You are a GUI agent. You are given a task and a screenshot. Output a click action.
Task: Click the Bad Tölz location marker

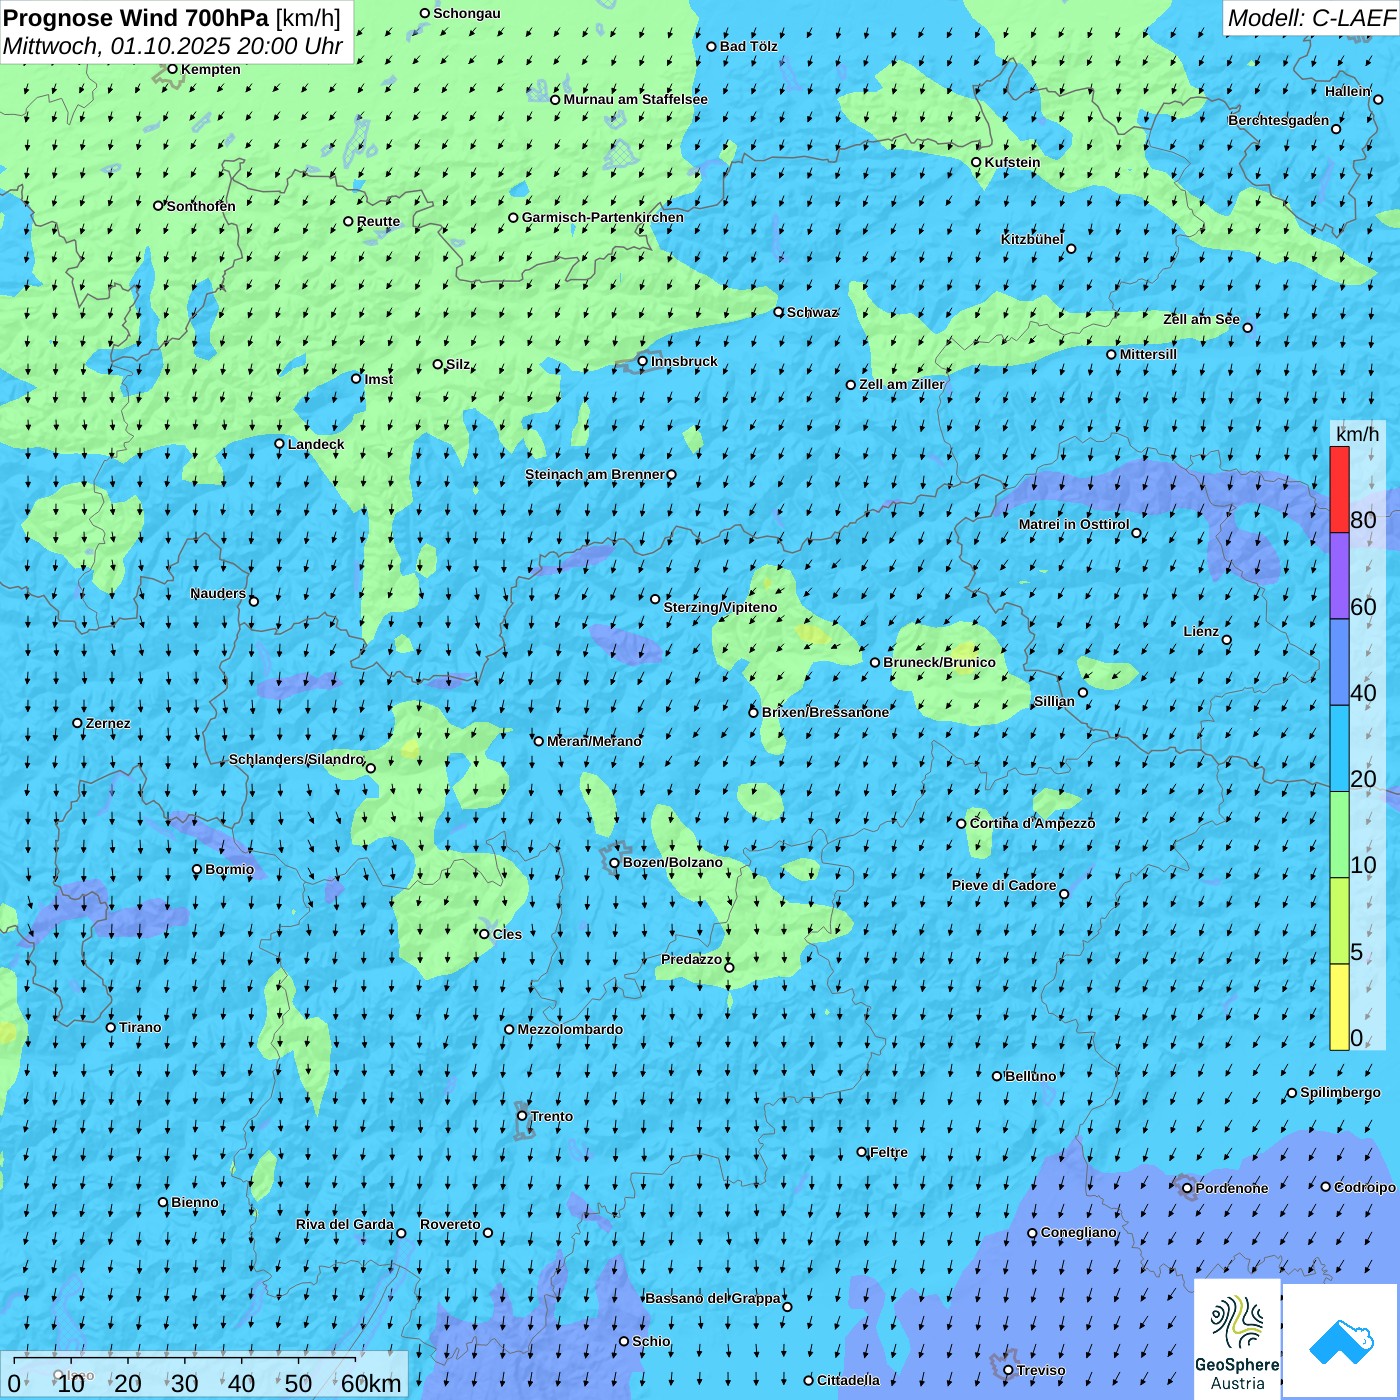click(712, 46)
